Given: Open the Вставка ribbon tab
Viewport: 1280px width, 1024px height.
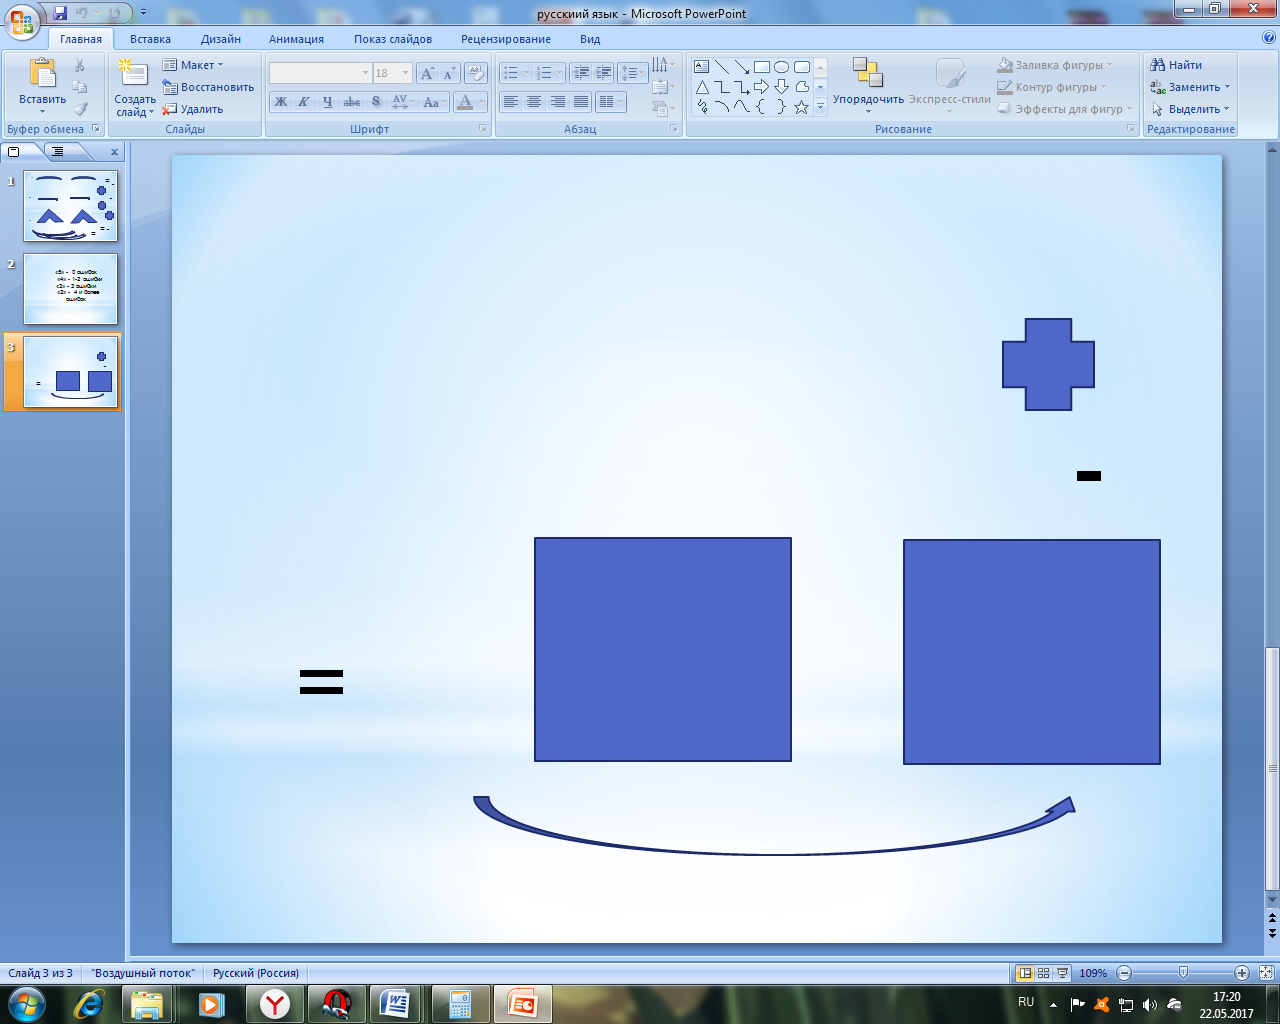Looking at the screenshot, I should [150, 39].
